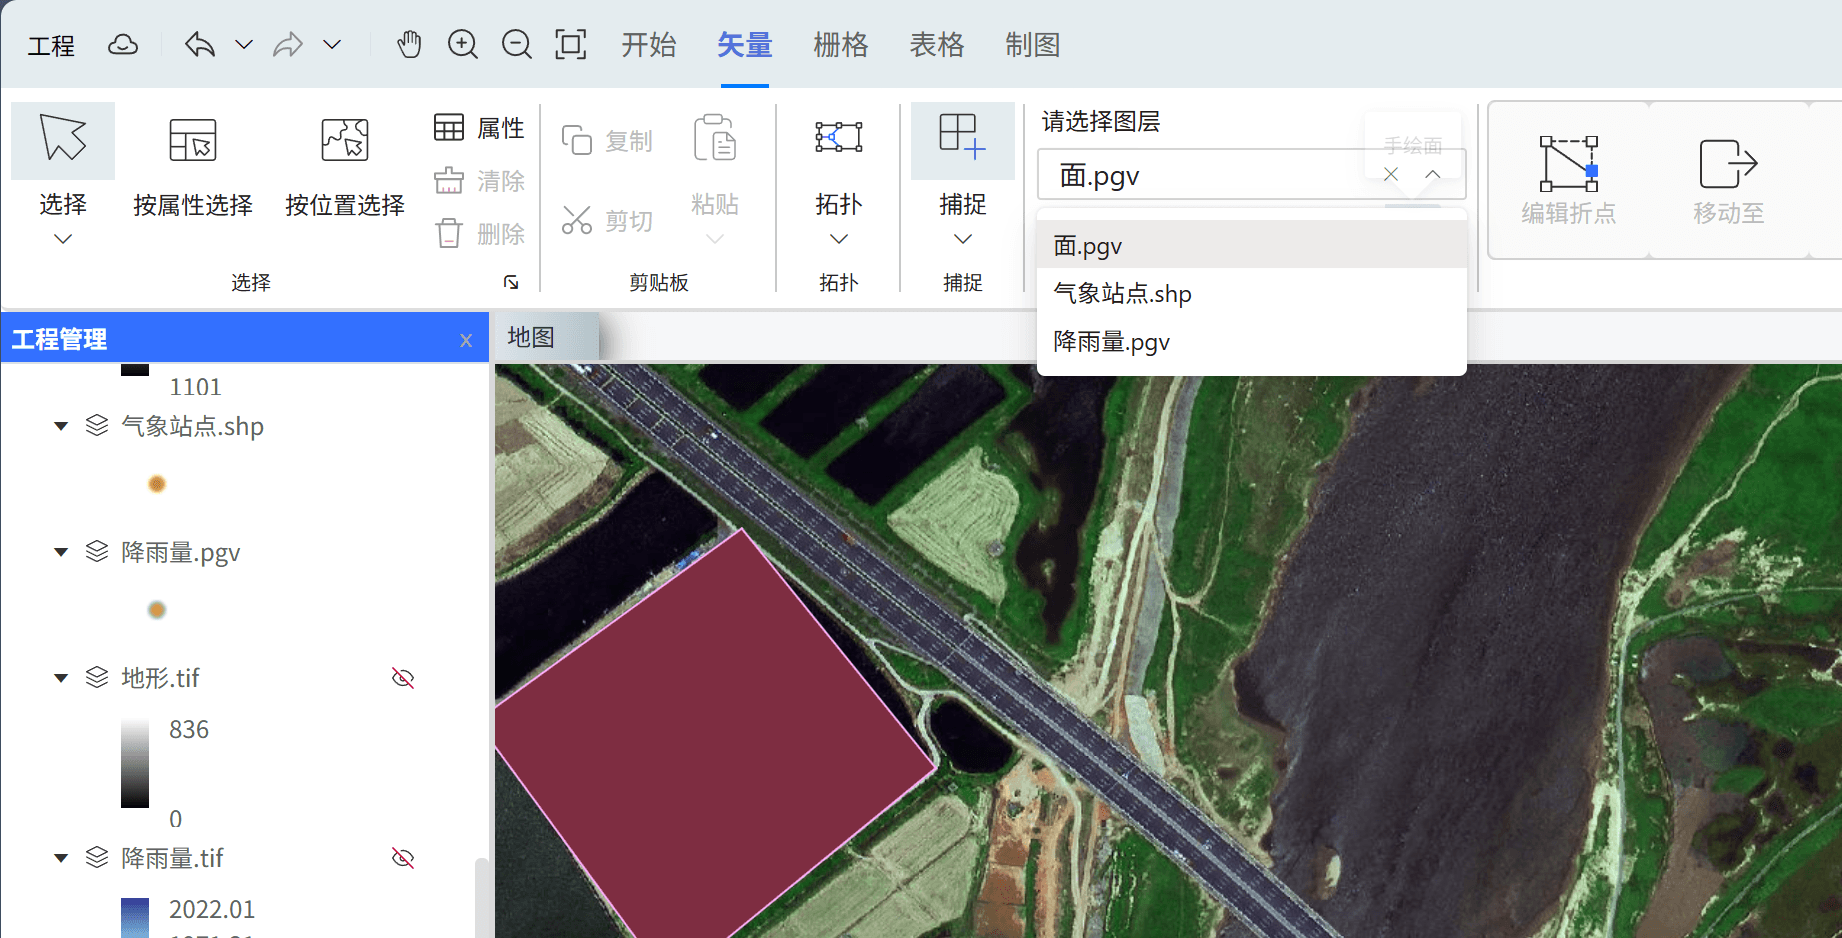1842x938 pixels.
Task: Click the full extent view icon
Action: [x=570, y=45]
